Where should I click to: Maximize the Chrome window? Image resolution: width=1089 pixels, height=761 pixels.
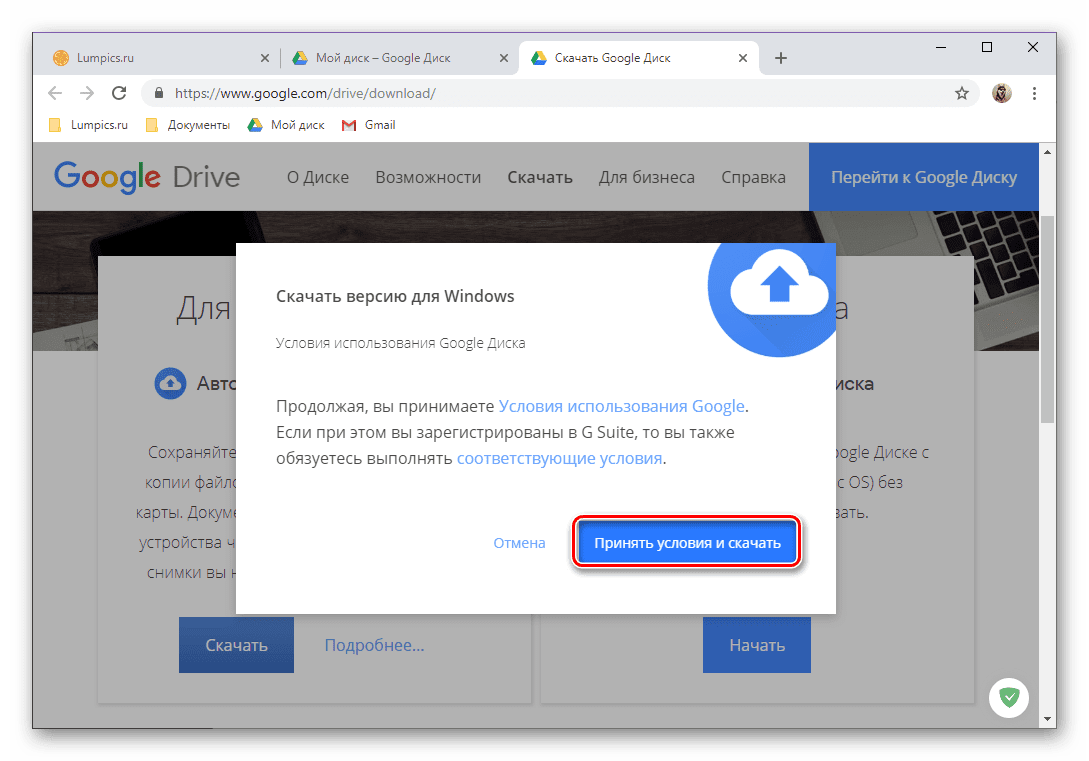(987, 47)
